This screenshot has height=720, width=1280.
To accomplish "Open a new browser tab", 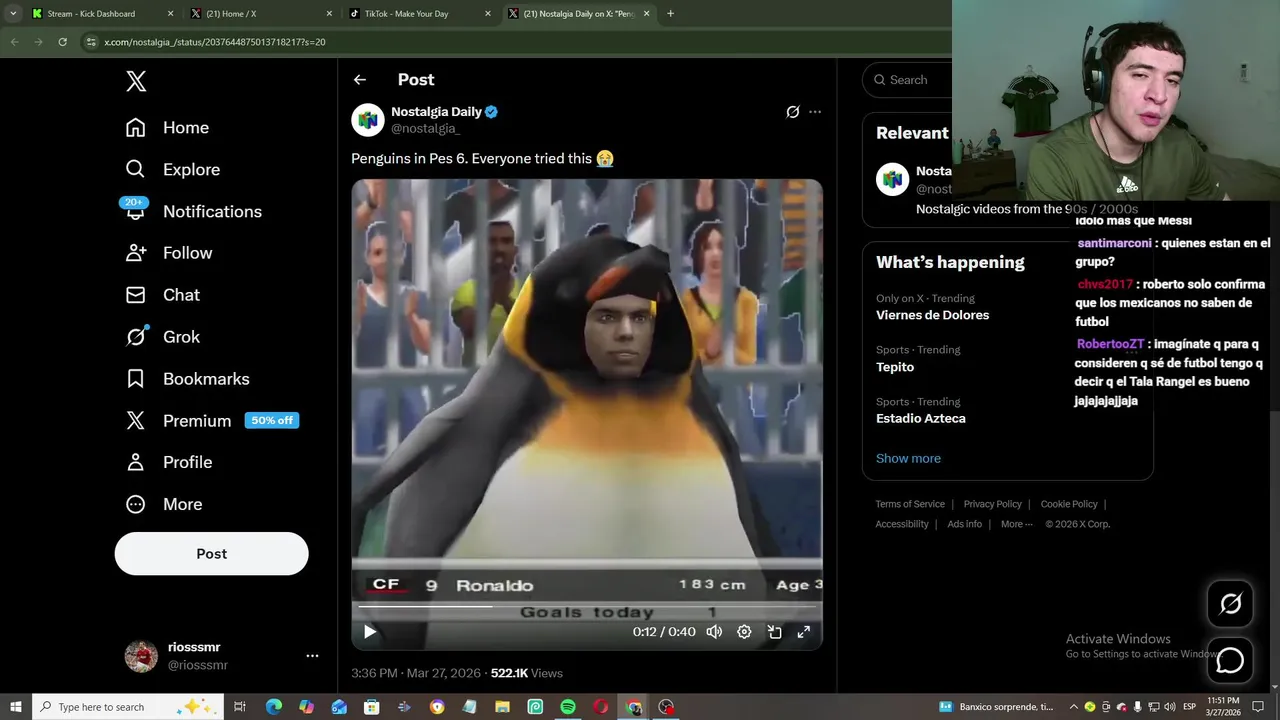I will click(670, 14).
